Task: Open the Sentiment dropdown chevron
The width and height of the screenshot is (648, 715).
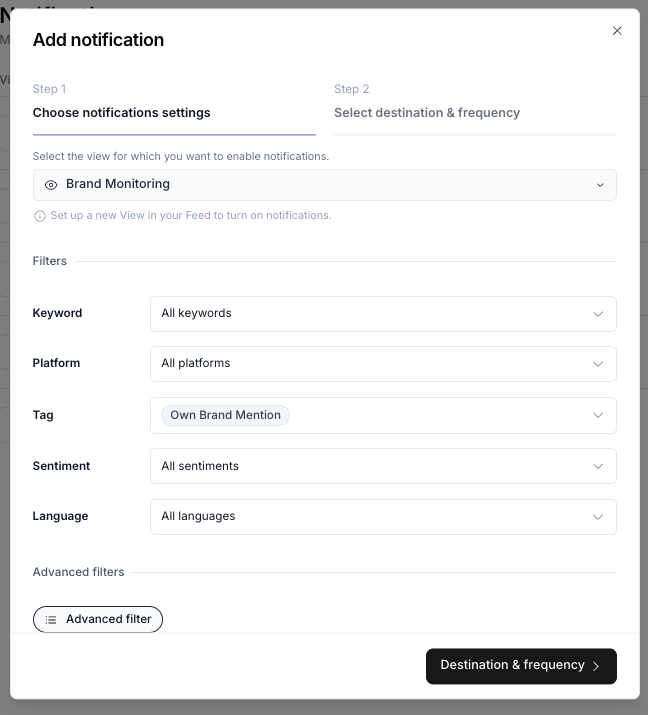Action: 598,467
